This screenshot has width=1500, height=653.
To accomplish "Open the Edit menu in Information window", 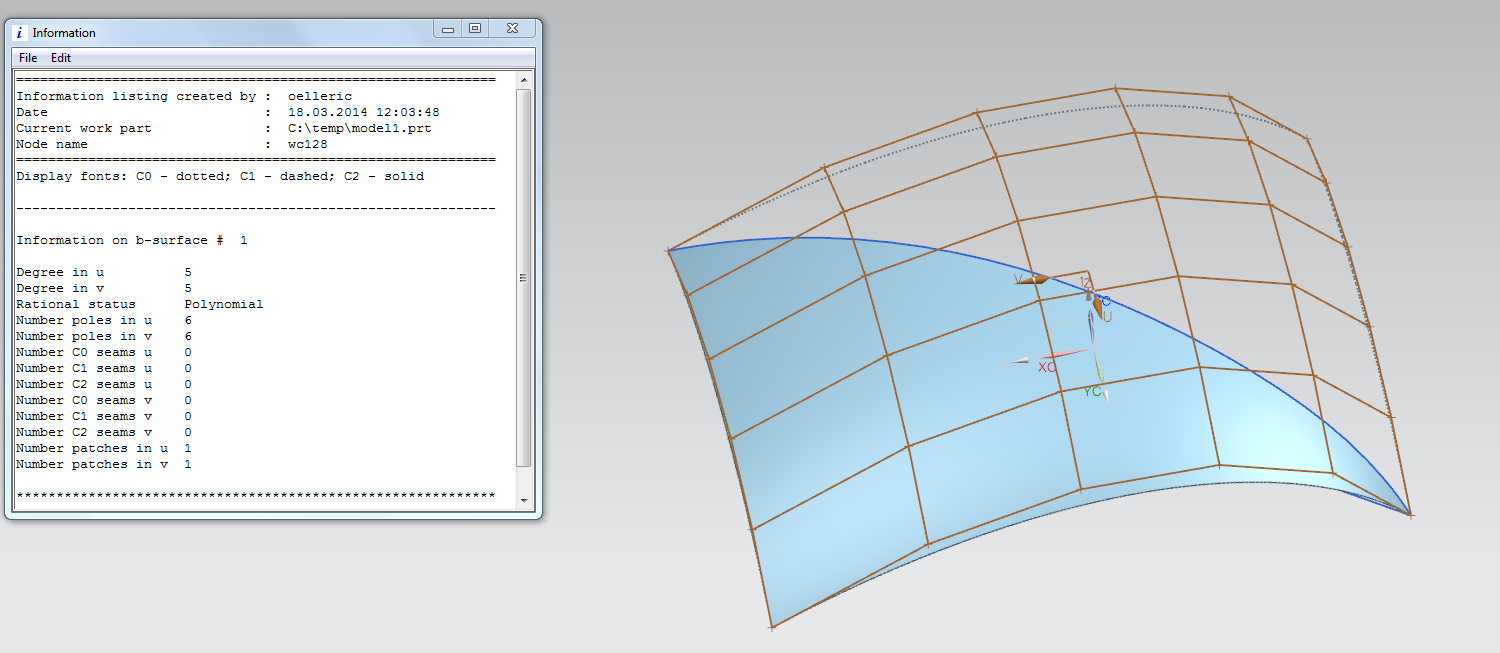I will point(61,58).
